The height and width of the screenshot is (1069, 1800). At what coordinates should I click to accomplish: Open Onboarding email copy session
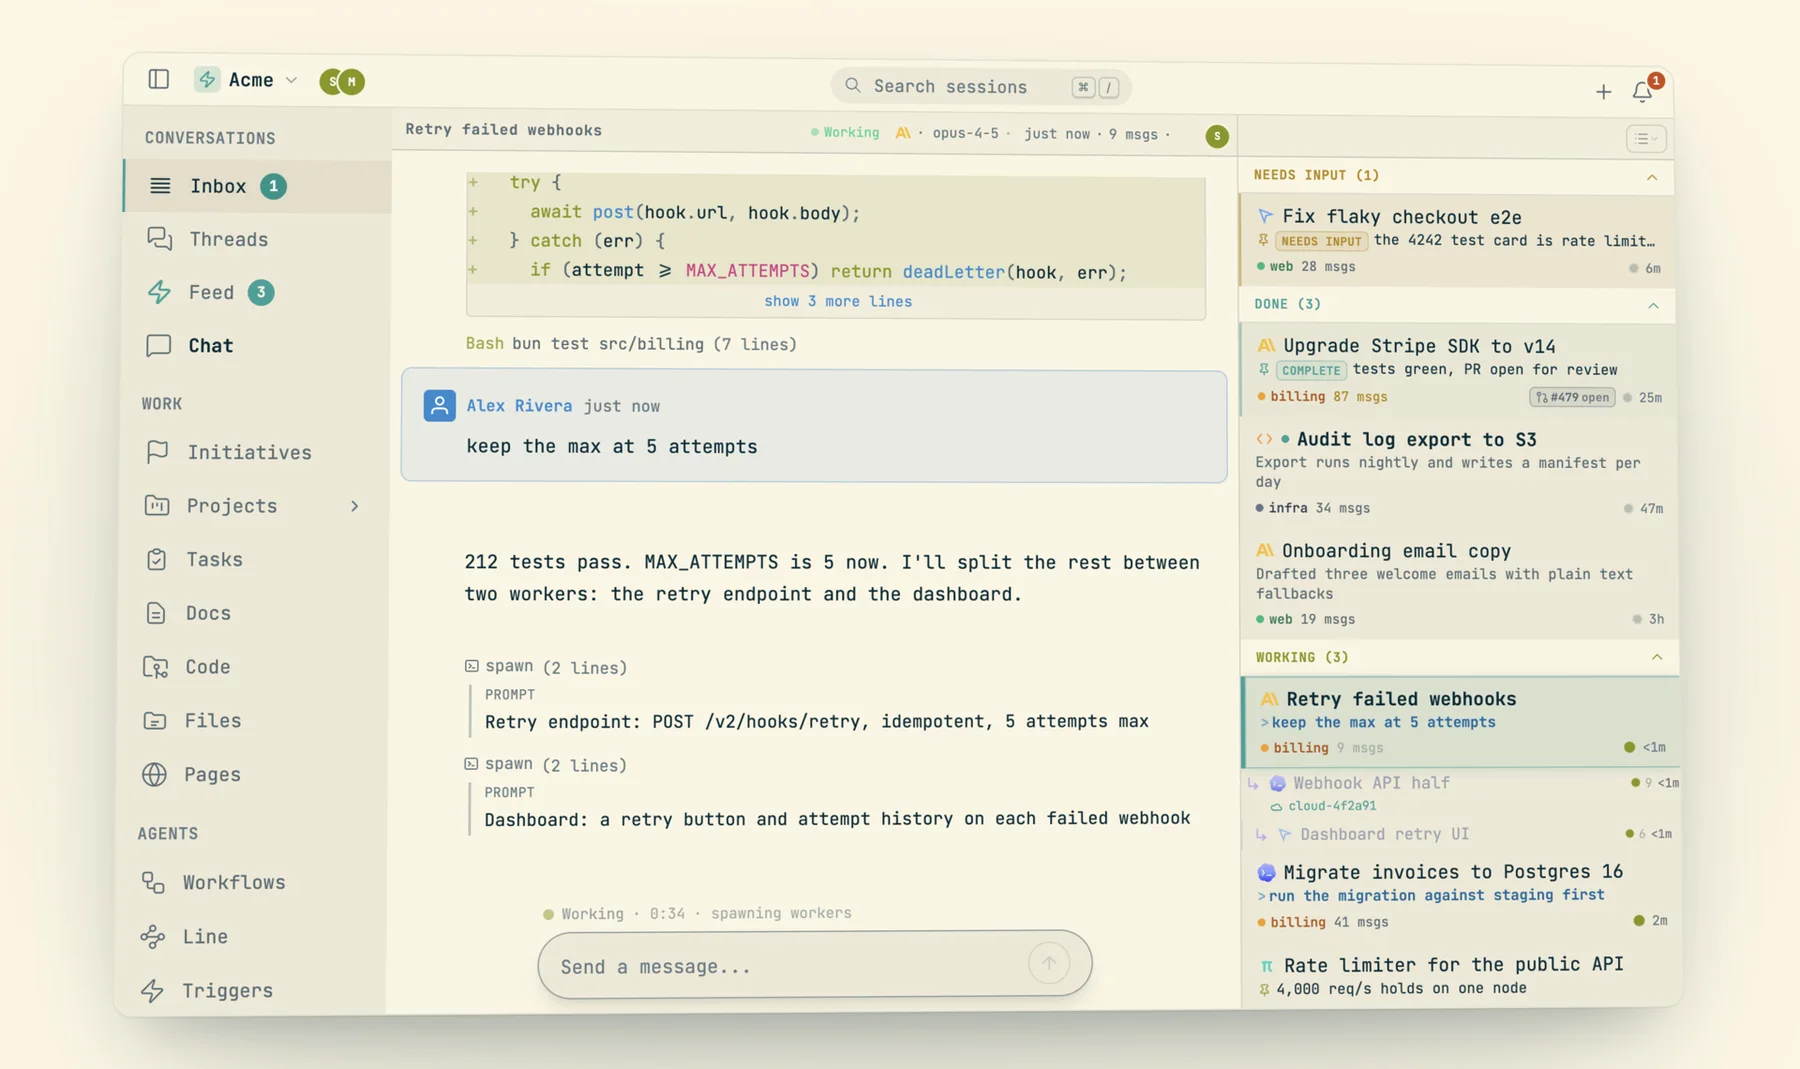(x=1458, y=583)
